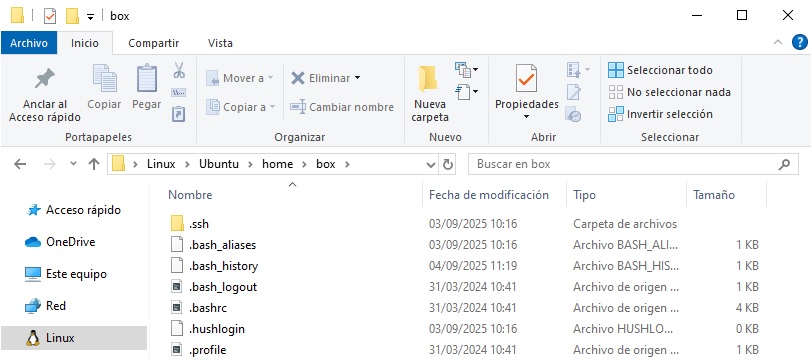The width and height of the screenshot is (812, 362).
Task: Click No seleccionar nada
Action: (x=669, y=92)
